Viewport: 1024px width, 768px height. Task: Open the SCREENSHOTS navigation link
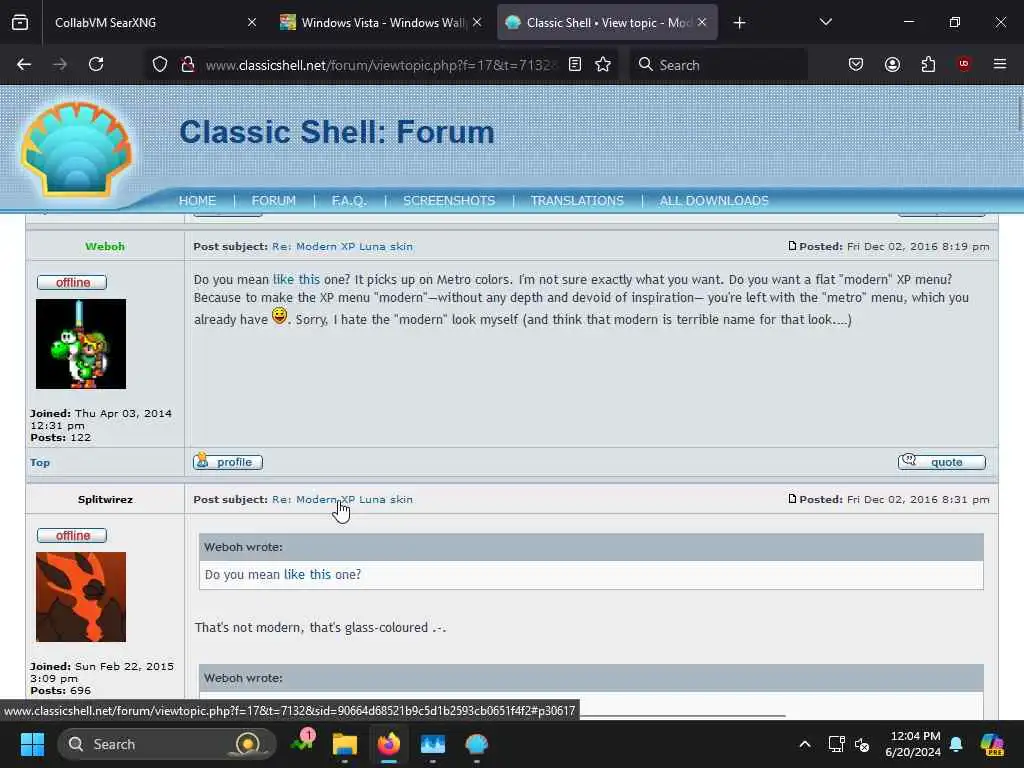click(449, 200)
